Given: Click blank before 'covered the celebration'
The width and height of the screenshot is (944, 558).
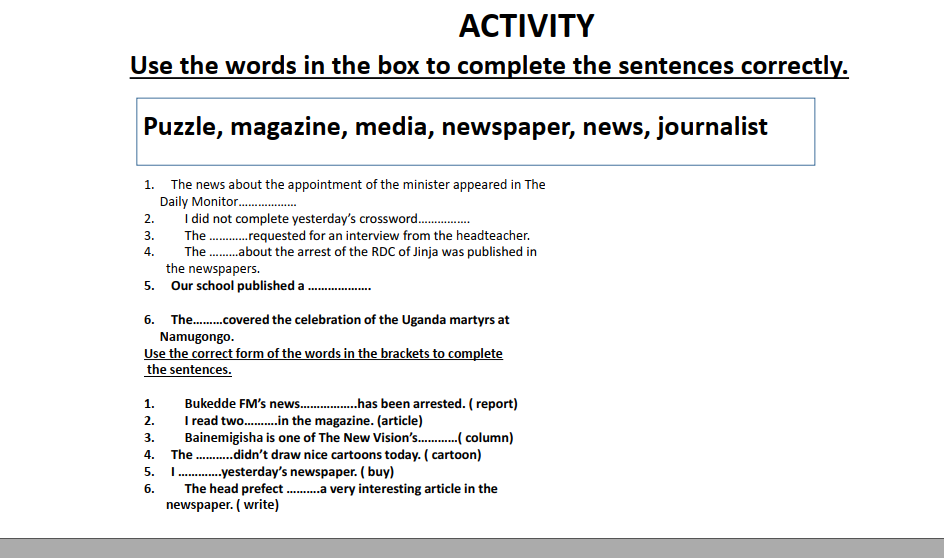Looking at the screenshot, I should click(x=207, y=320).
